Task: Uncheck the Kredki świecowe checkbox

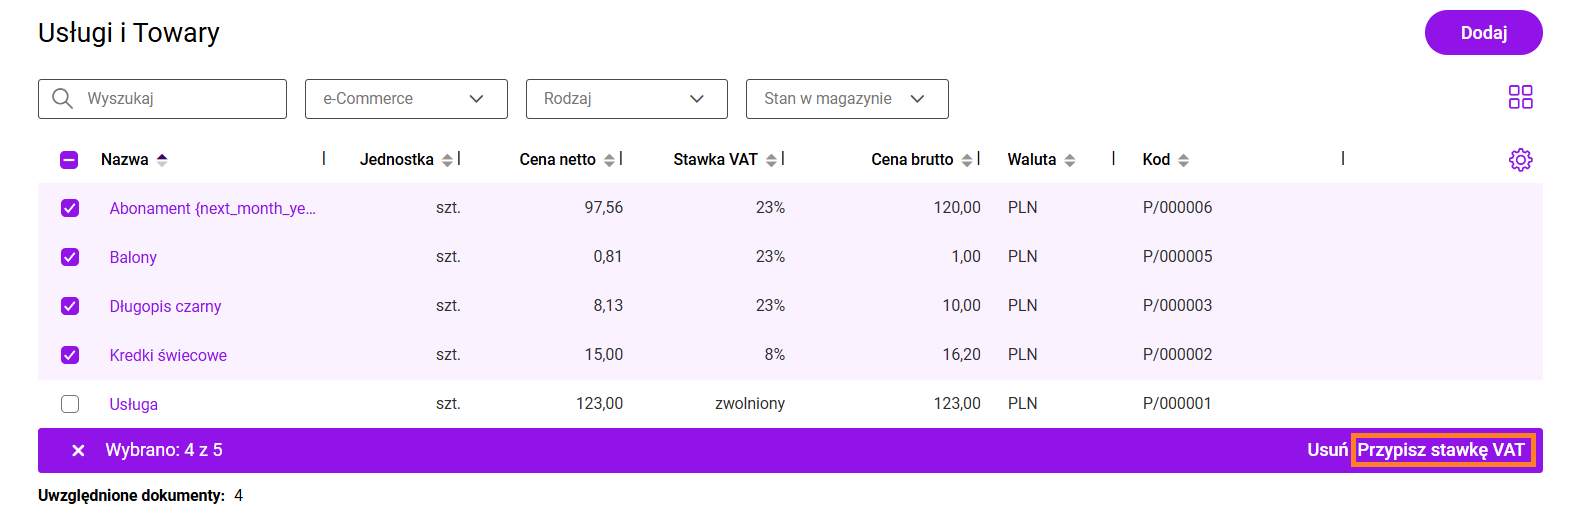Action: click(70, 355)
